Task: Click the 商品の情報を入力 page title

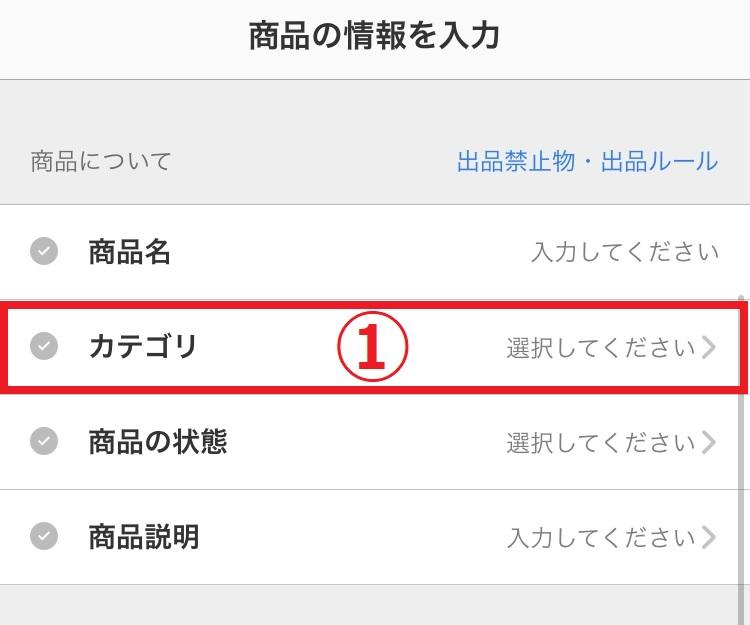Action: pyautogui.click(x=375, y=35)
